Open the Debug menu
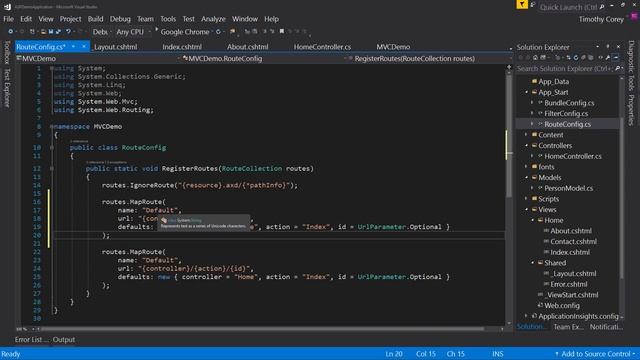 click(x=120, y=19)
